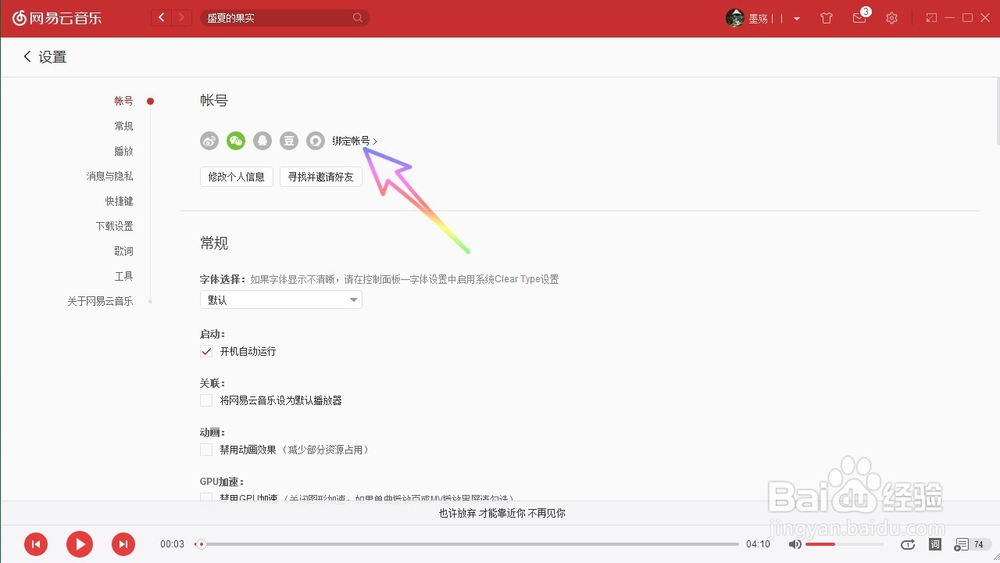1000x563 pixels.
Task: Open the 绑定帐号 link
Action: (355, 140)
